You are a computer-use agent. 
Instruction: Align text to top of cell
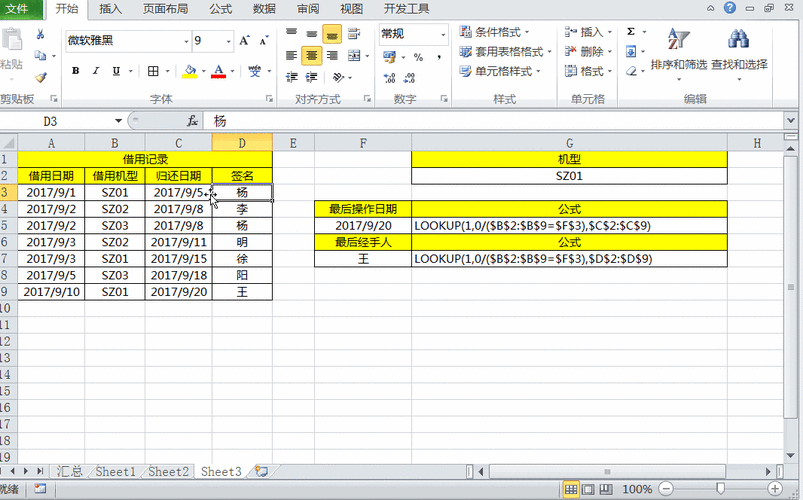point(291,34)
